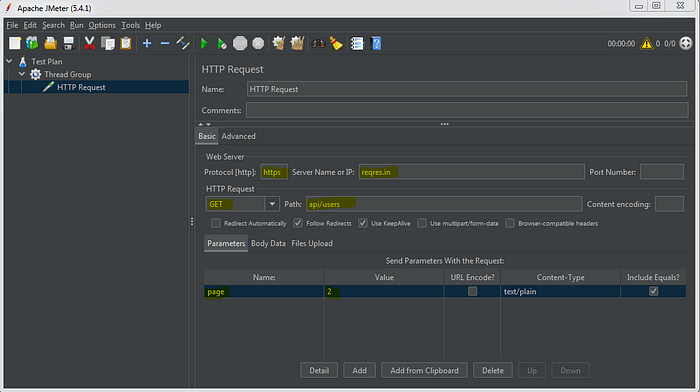Viewport: 700px width, 392px height.
Task: Enable Browser-compatible headers checkbox
Action: (x=510, y=223)
